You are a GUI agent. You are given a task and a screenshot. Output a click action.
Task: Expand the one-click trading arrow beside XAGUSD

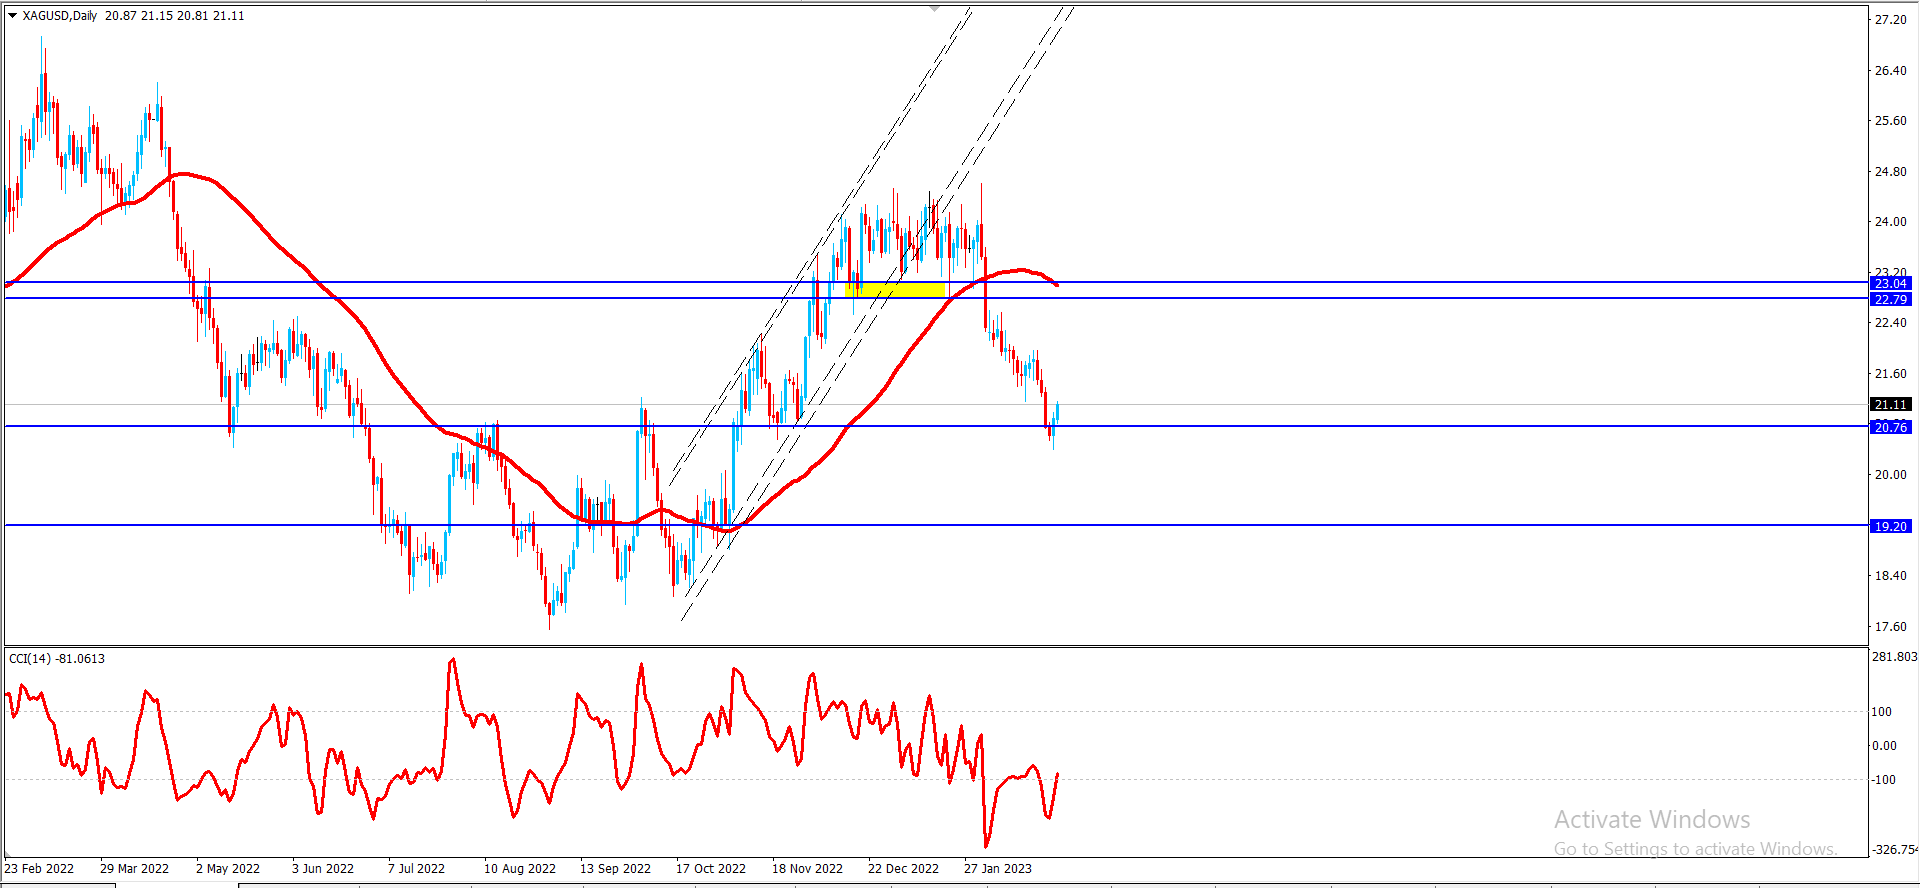pyautogui.click(x=13, y=16)
